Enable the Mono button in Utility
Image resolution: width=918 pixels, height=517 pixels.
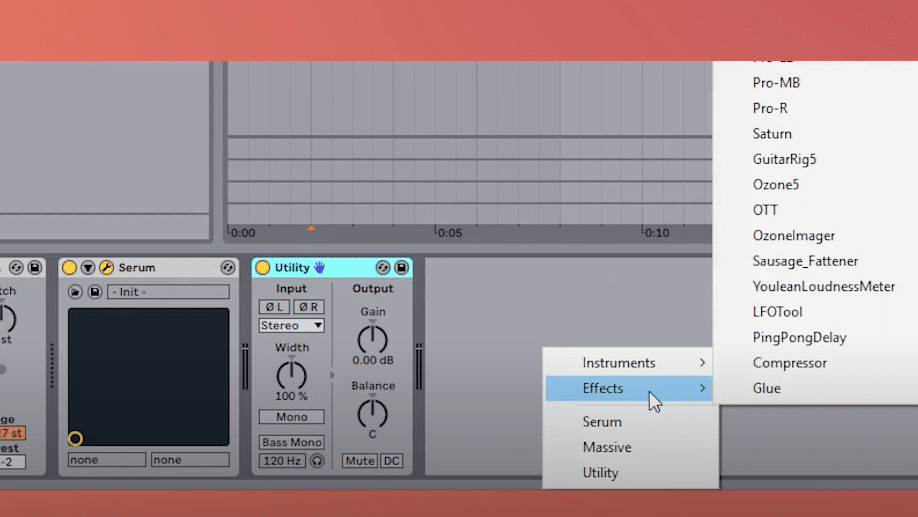(292, 417)
